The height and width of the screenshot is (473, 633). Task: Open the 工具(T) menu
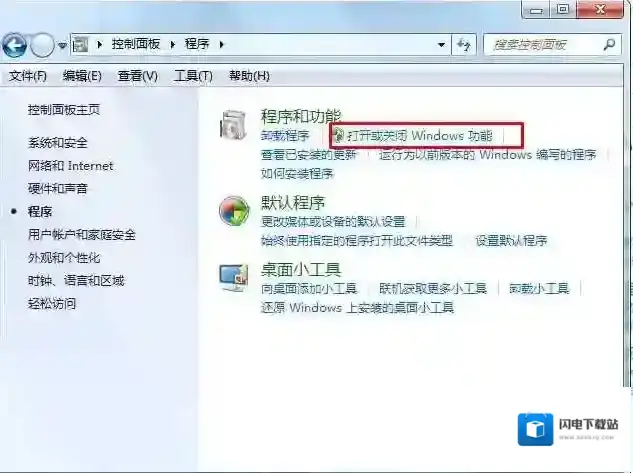pyautogui.click(x=193, y=75)
